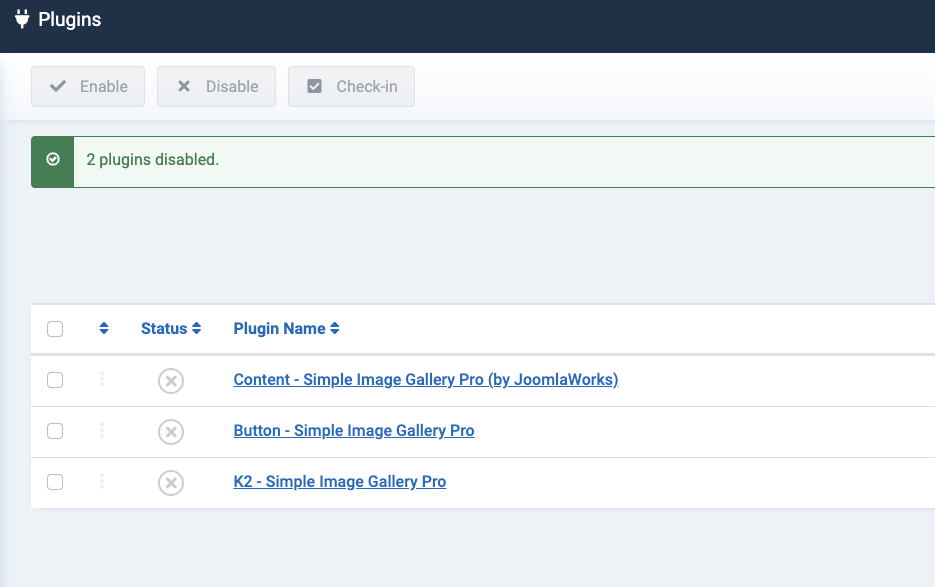Select checkbox for K2 Simple Image Gallery Pro
This screenshot has height=587, width=935.
tap(55, 482)
